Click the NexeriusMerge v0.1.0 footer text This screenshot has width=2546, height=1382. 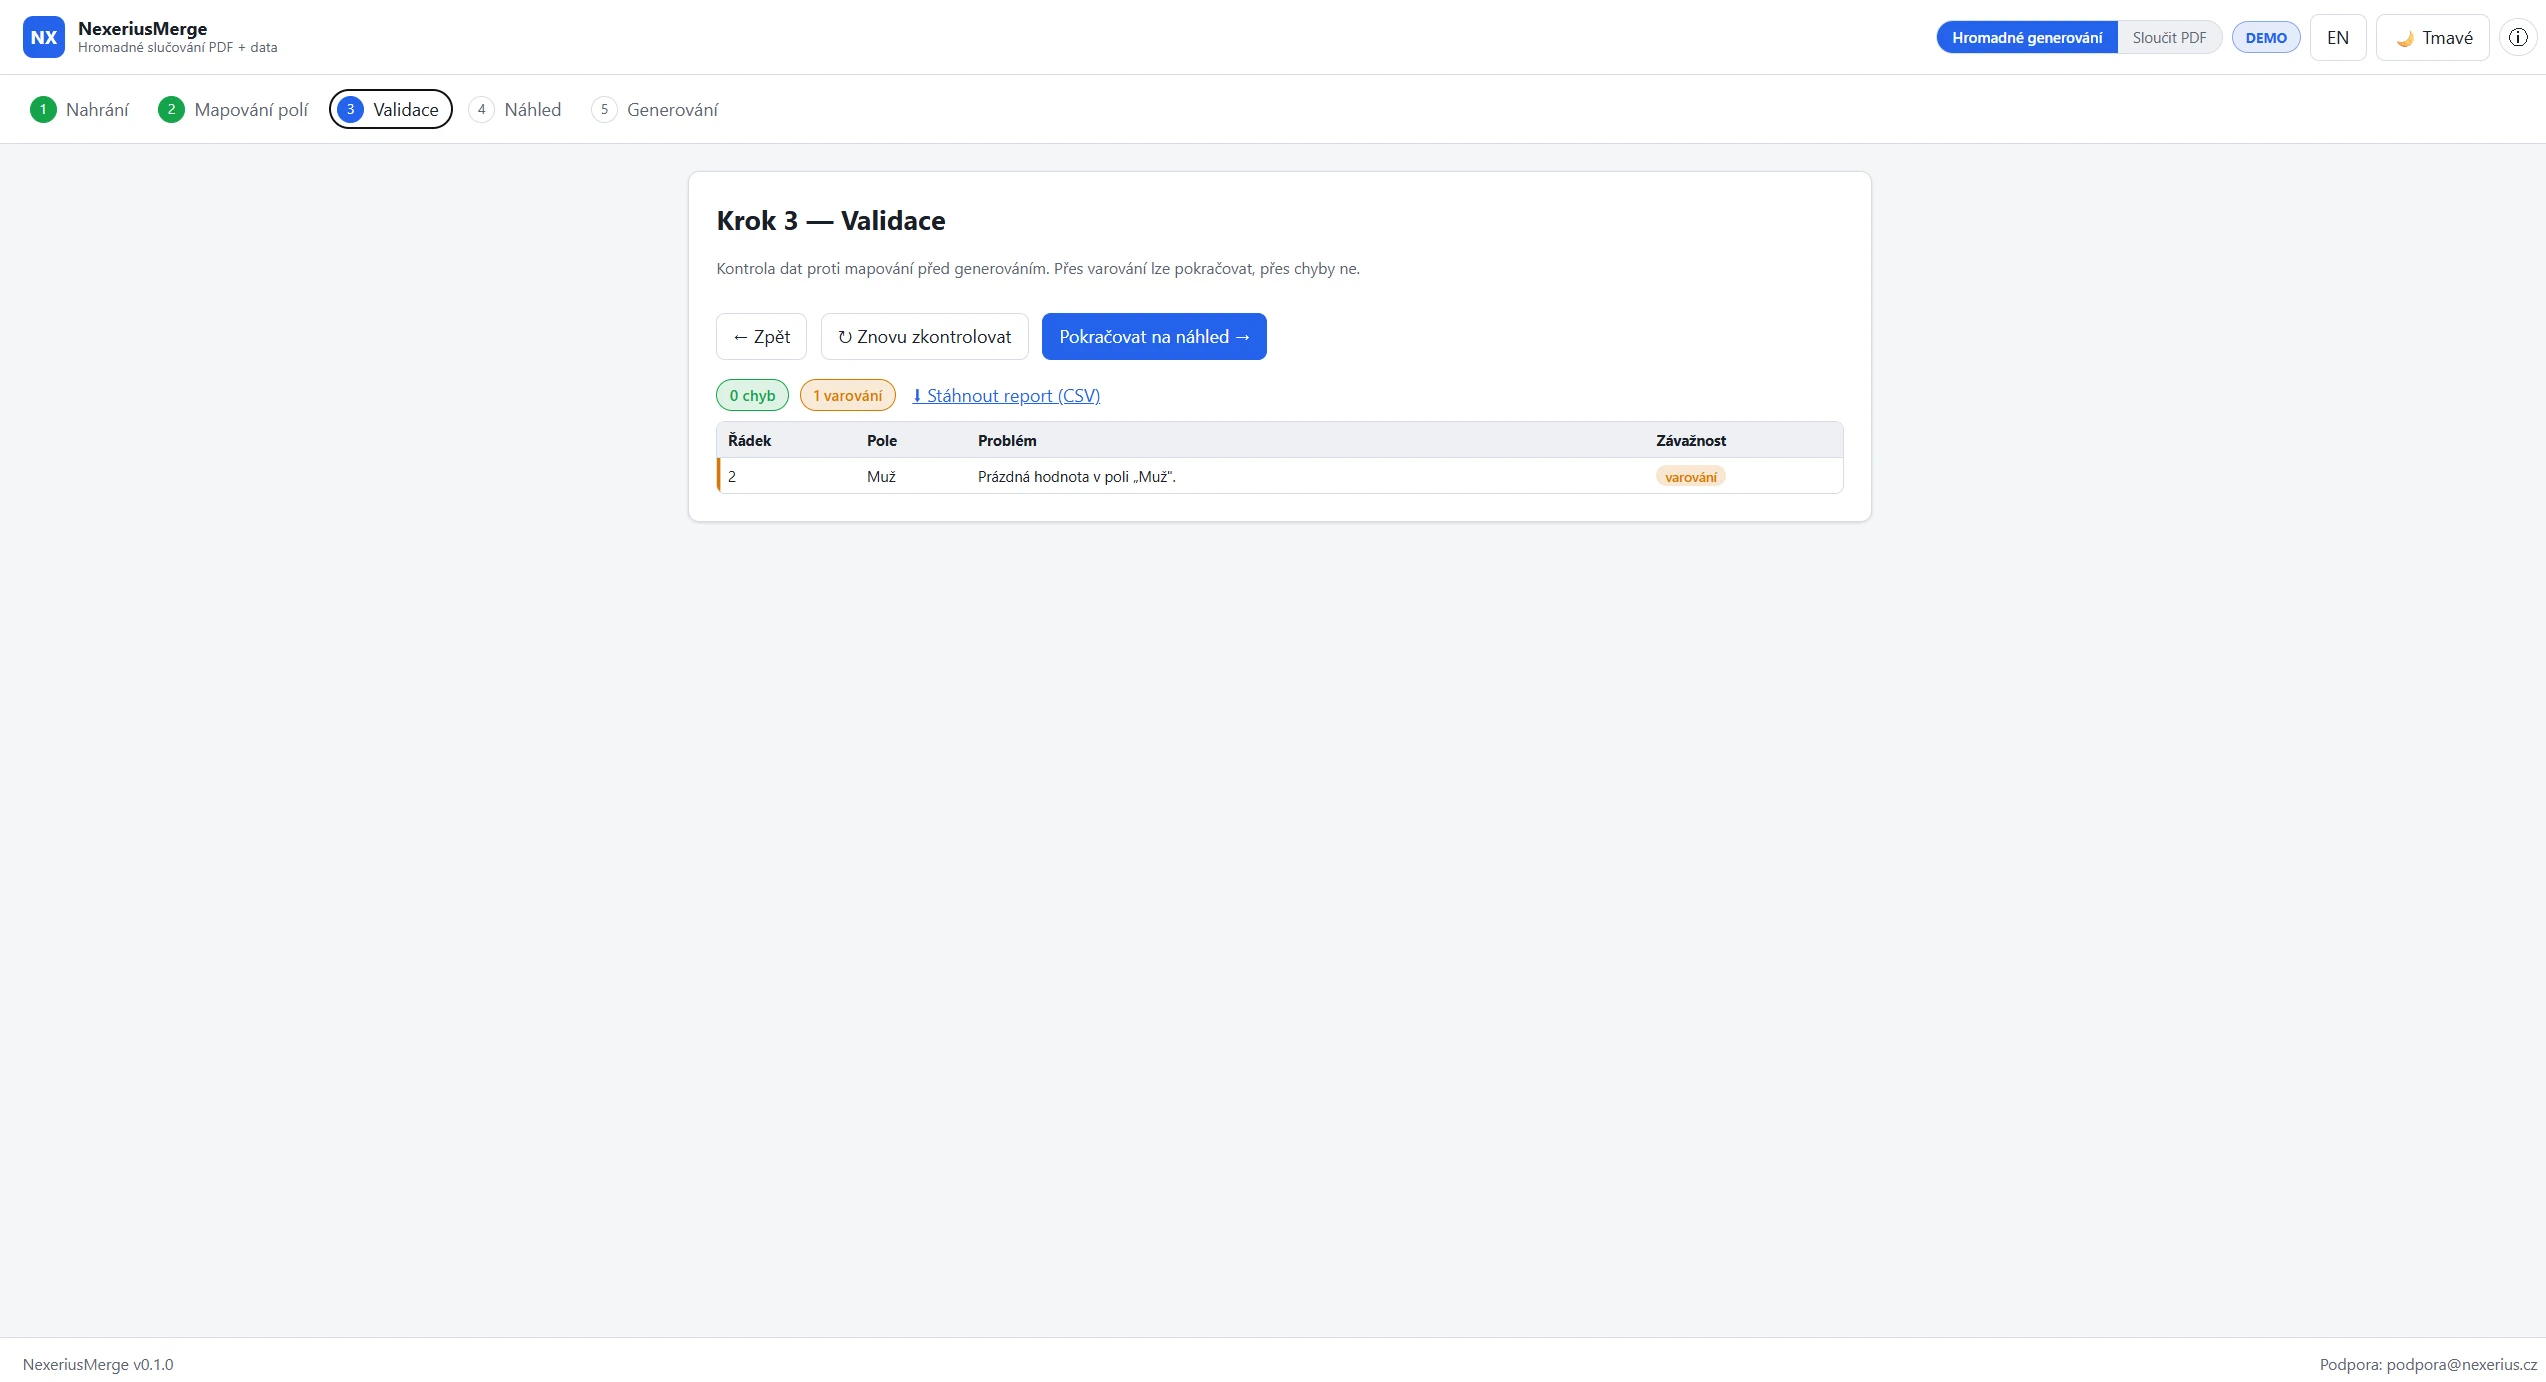(x=98, y=1364)
